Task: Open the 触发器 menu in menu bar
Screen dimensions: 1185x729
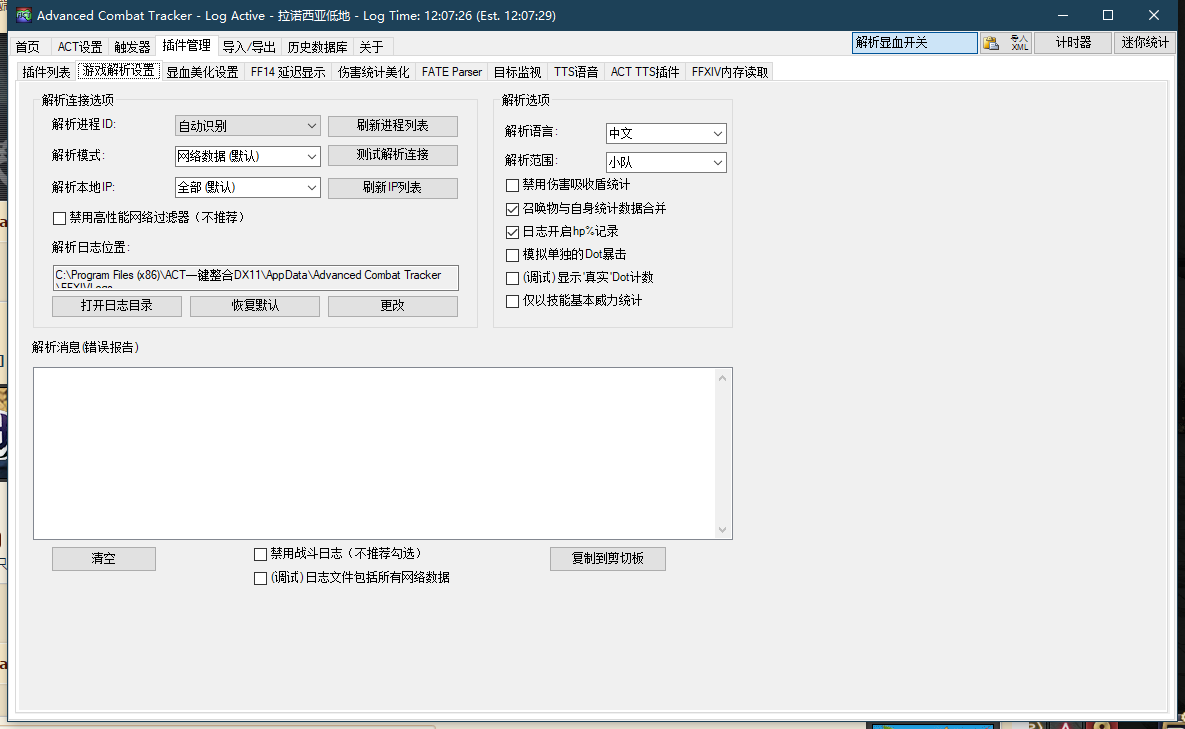Action: tap(132, 46)
